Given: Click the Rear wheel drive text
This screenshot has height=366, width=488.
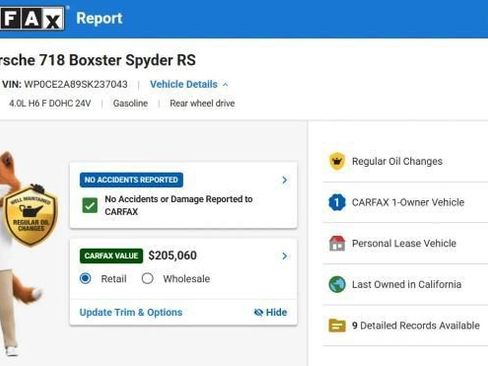Looking at the screenshot, I should point(202,103).
